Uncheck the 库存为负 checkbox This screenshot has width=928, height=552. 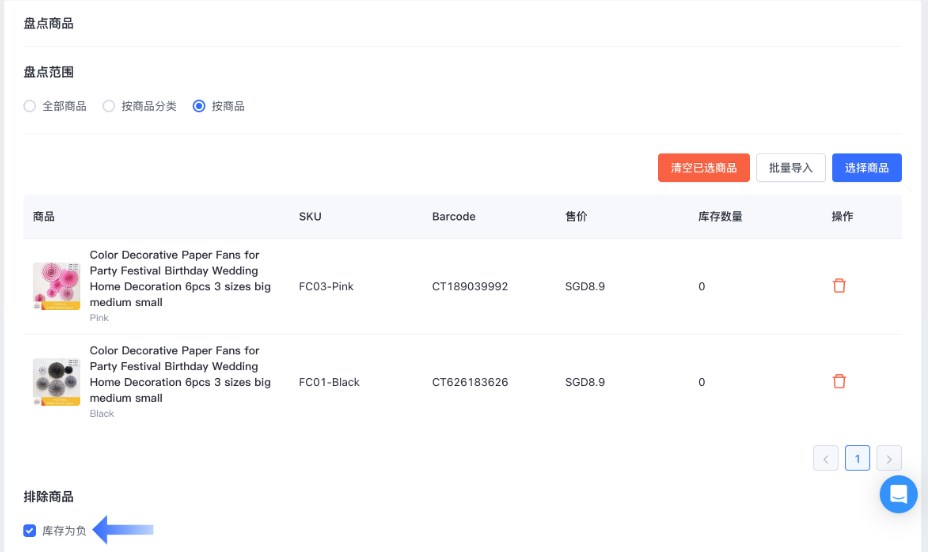pos(30,531)
